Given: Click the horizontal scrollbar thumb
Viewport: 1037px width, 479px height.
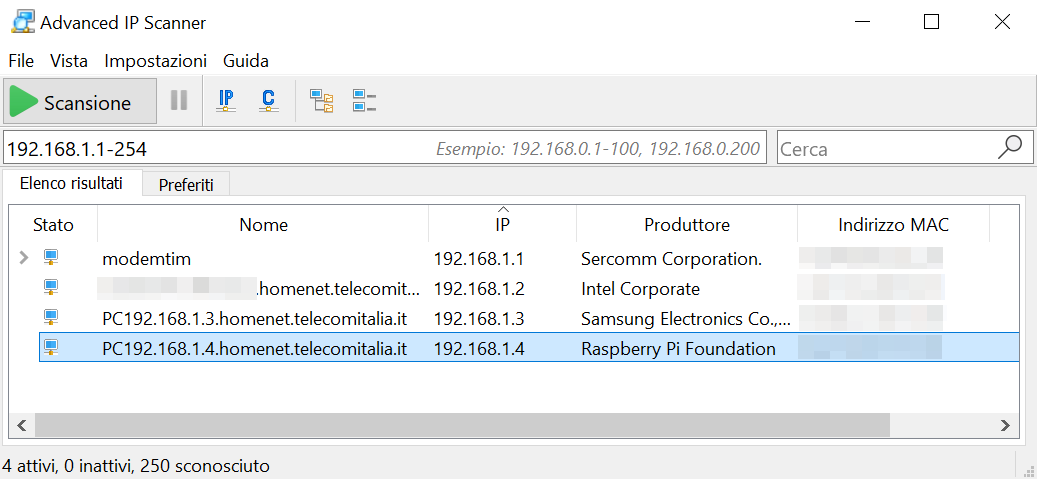Looking at the screenshot, I should point(462,425).
